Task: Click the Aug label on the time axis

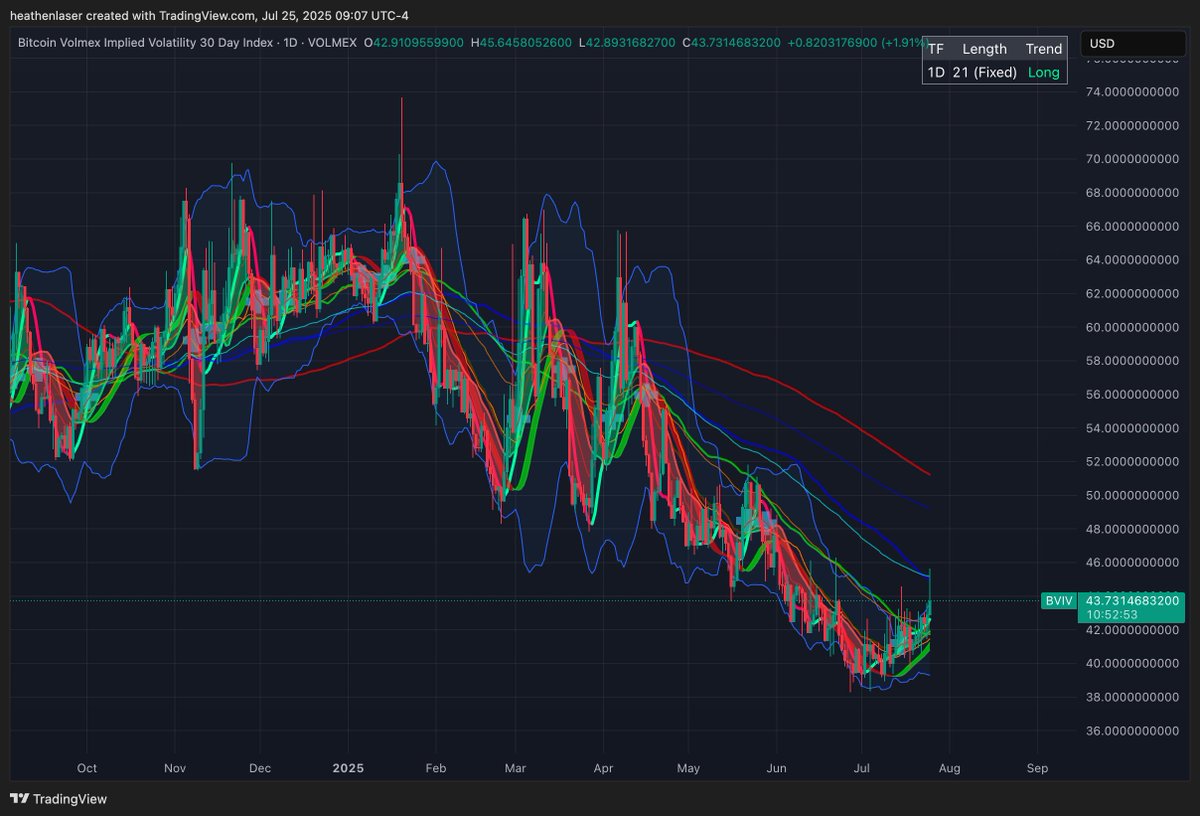Action: pos(949,768)
